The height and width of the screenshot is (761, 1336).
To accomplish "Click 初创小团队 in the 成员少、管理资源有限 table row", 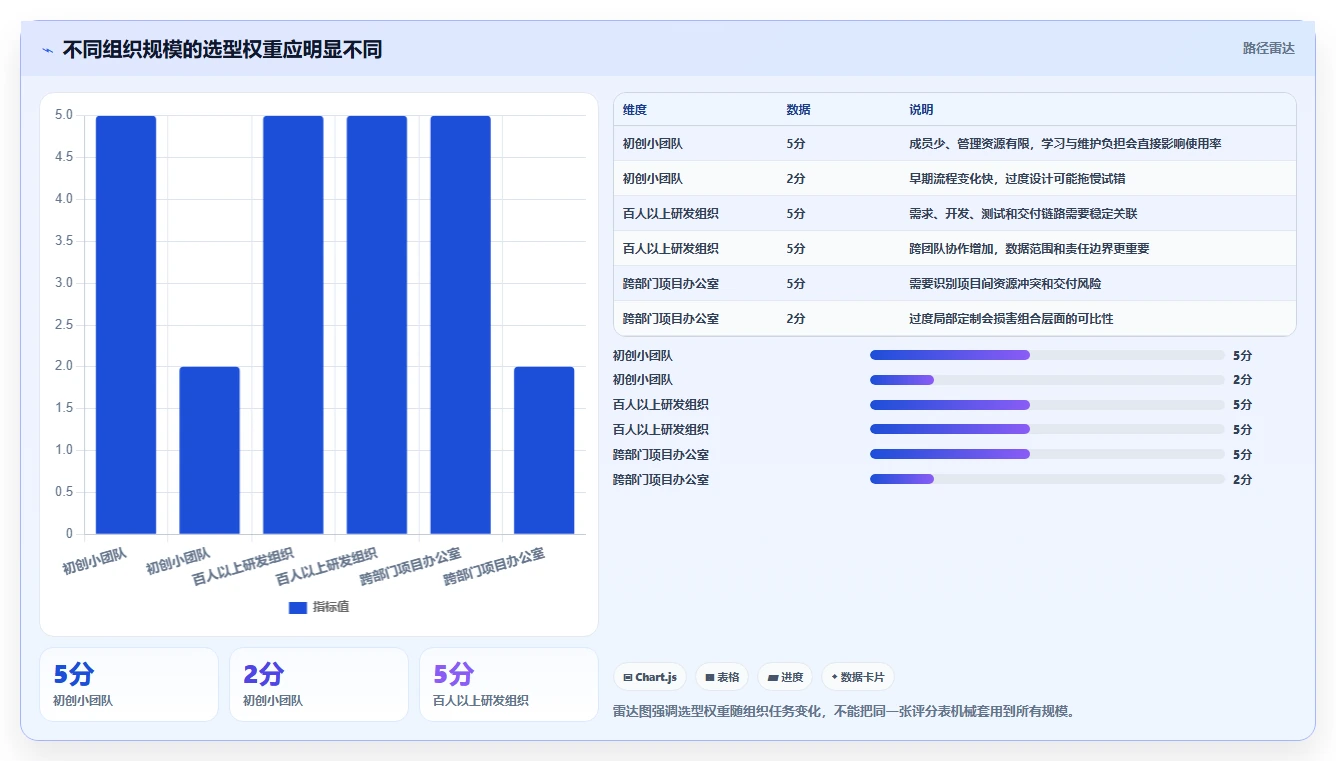I will 653,144.
